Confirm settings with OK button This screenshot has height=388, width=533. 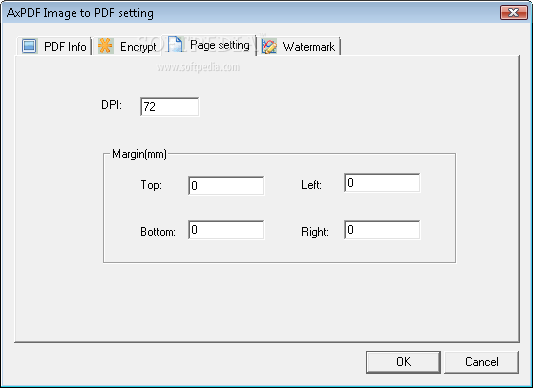point(403,362)
